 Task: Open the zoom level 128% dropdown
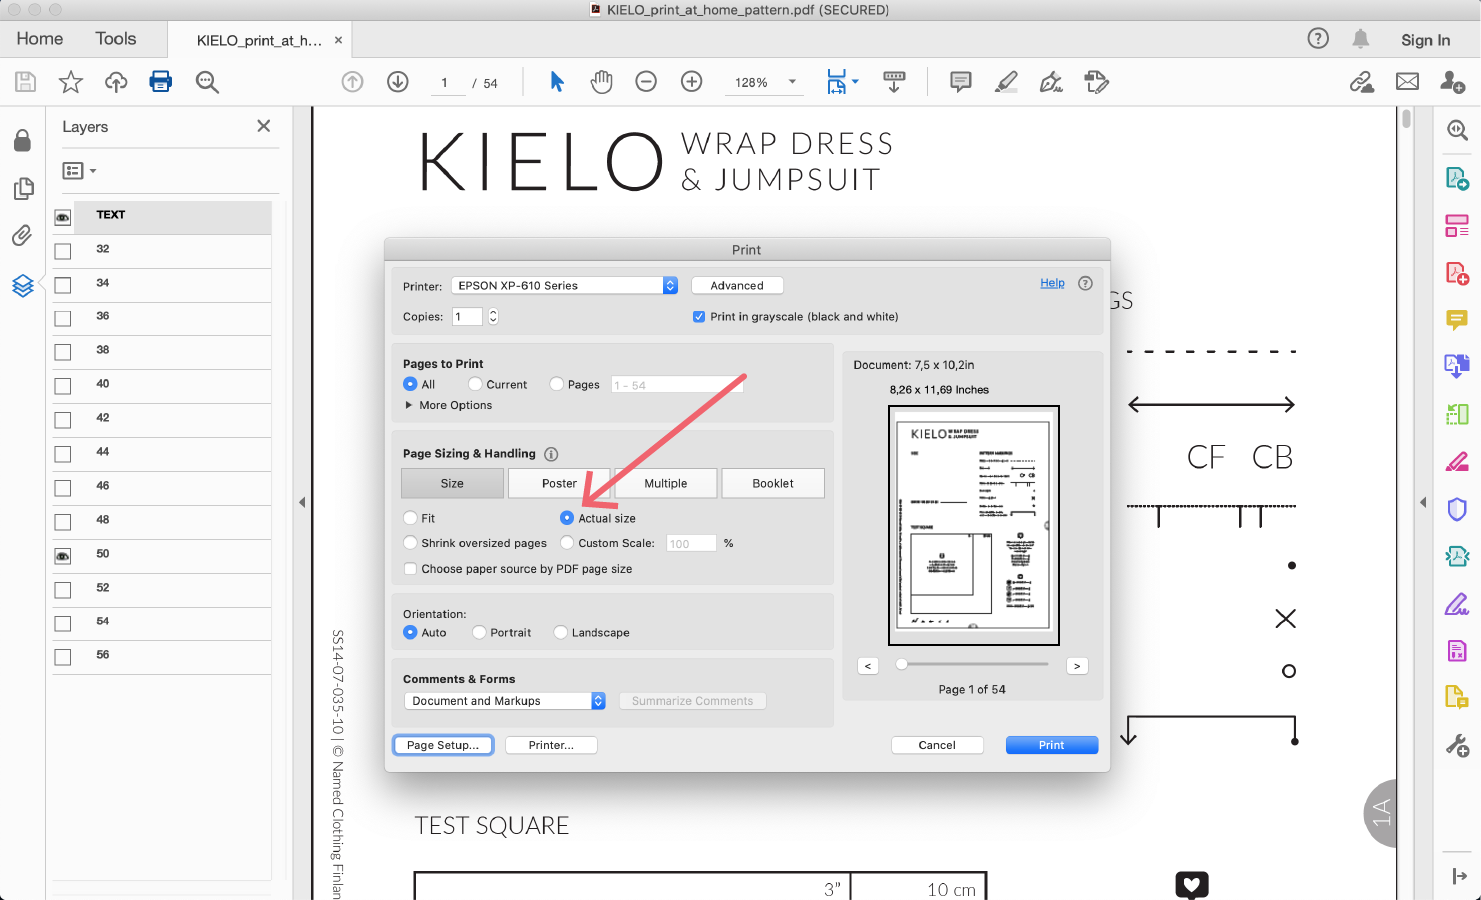tap(792, 82)
